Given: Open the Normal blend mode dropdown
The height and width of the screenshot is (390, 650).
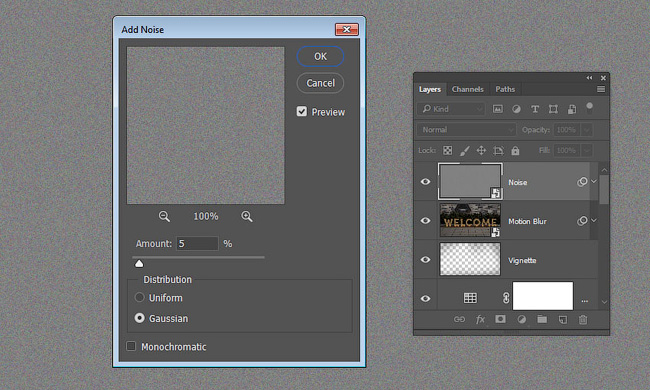Looking at the screenshot, I should 466,130.
